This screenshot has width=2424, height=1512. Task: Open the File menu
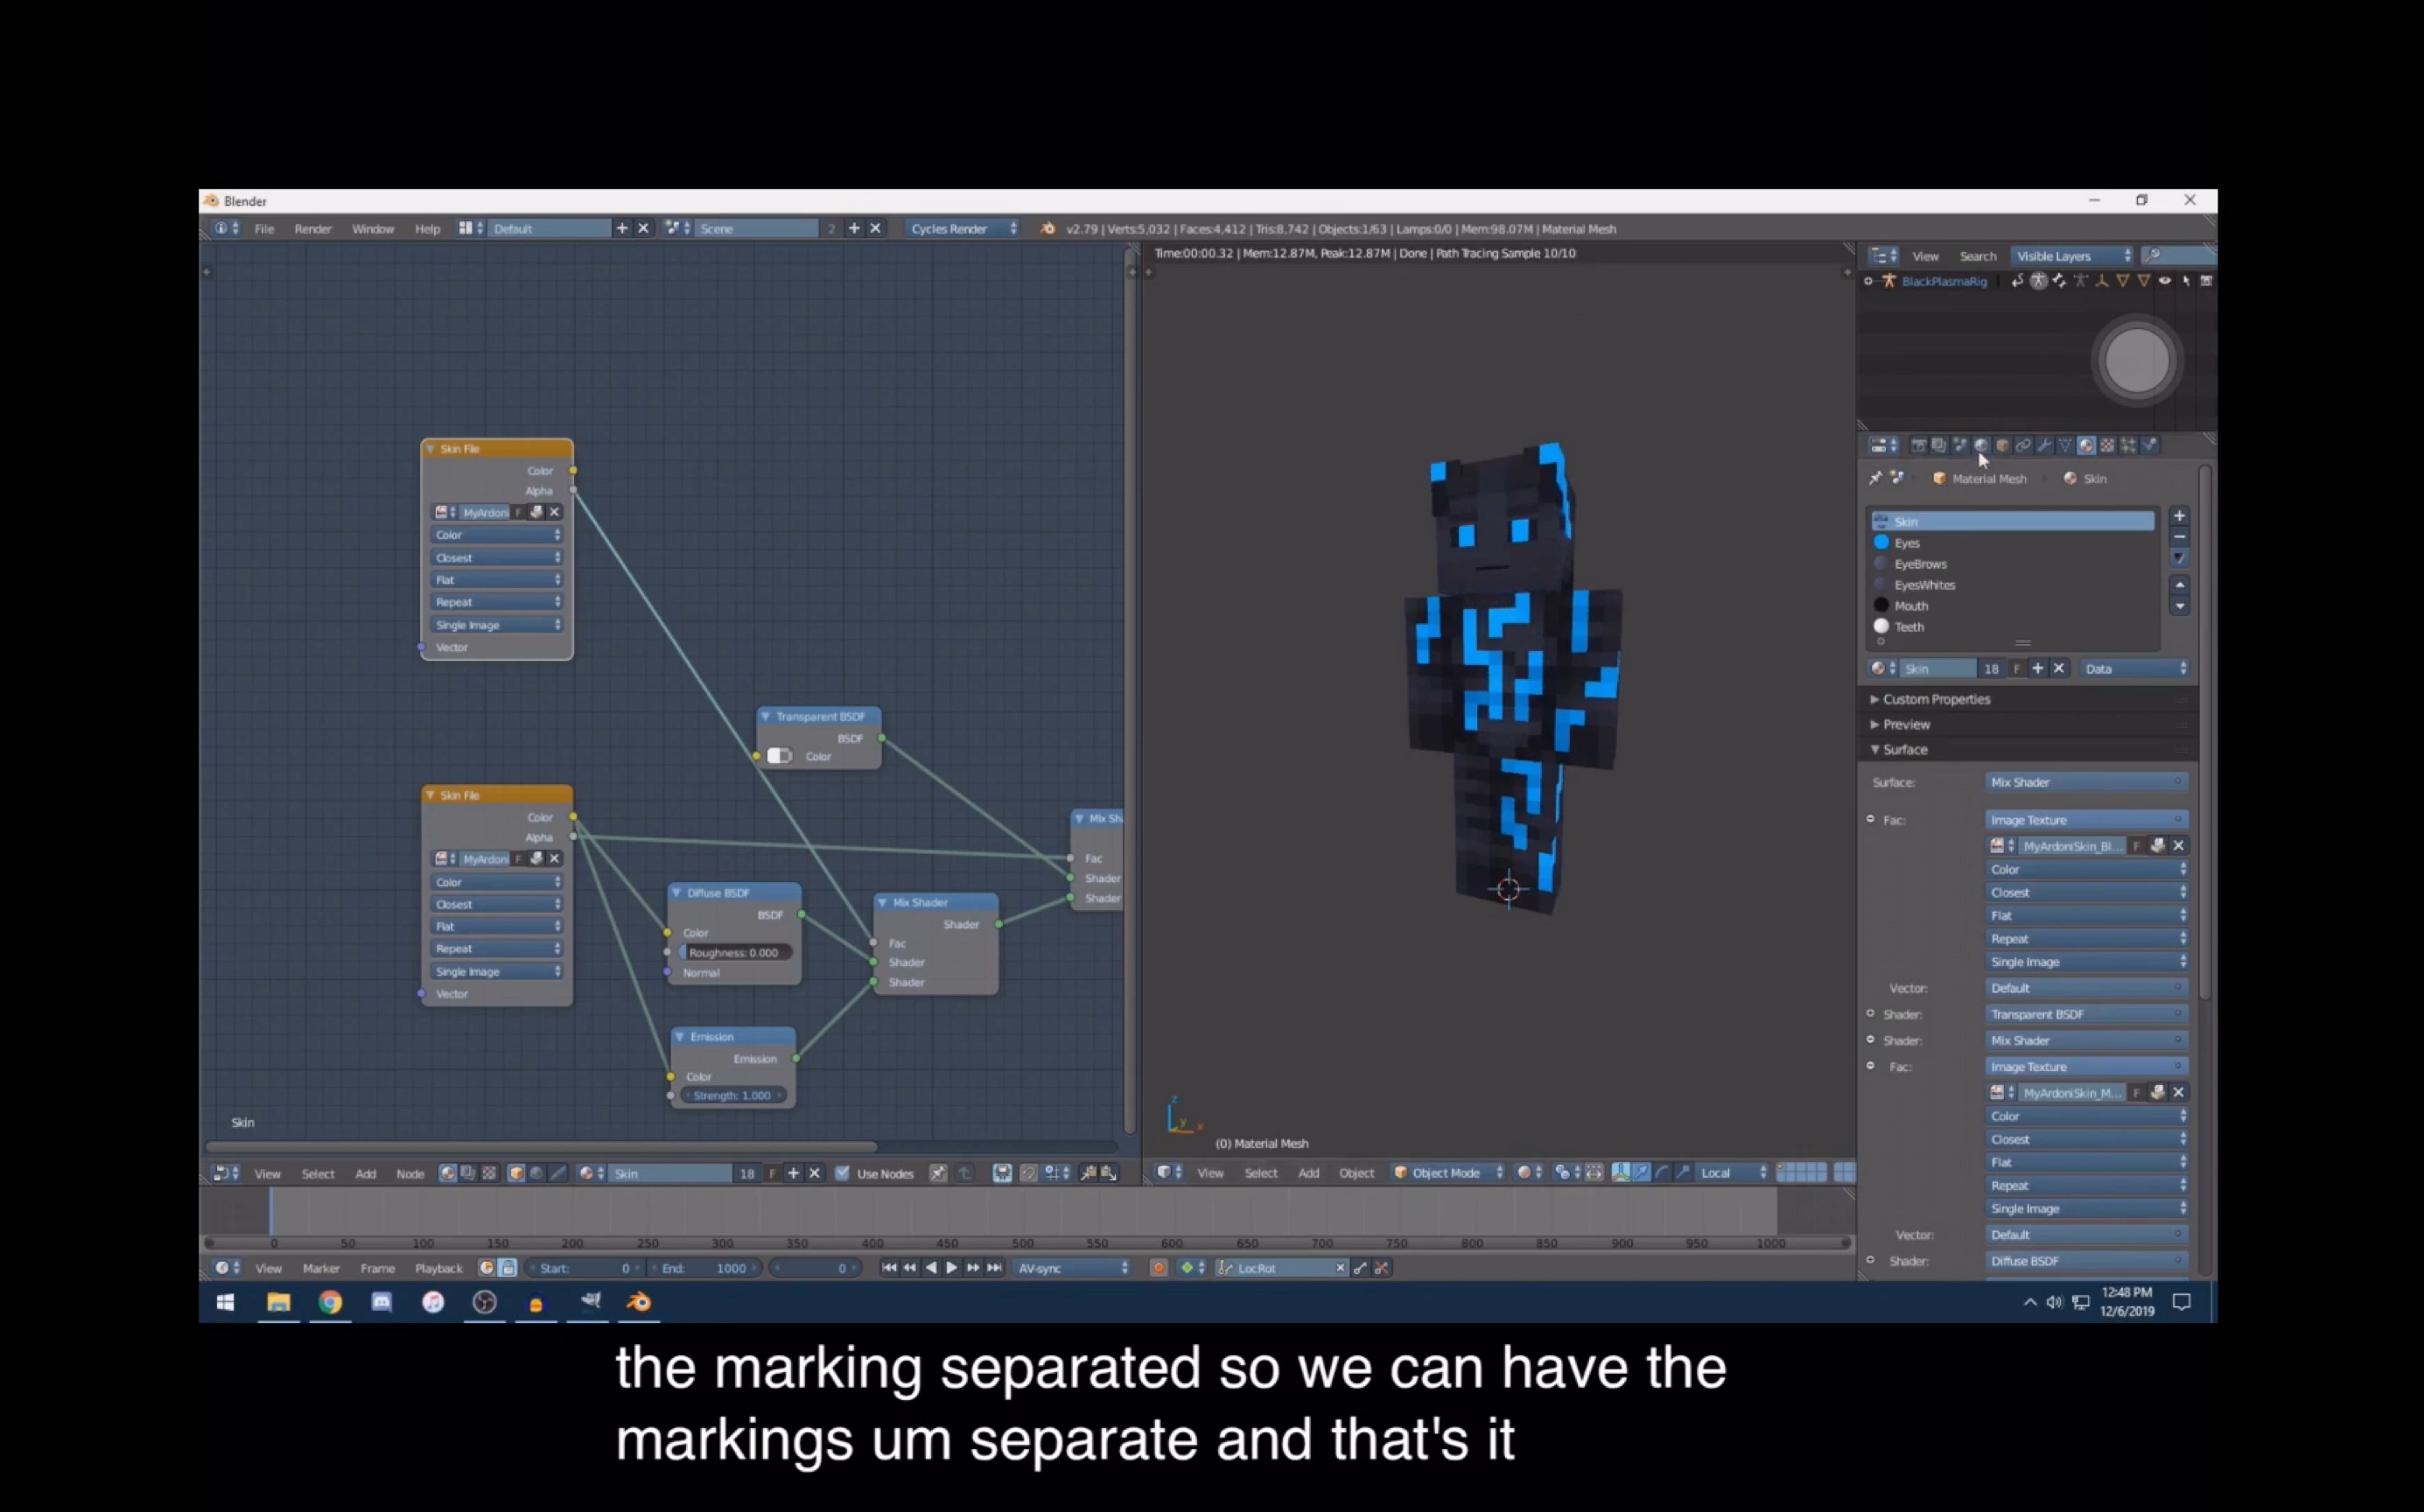[264, 229]
